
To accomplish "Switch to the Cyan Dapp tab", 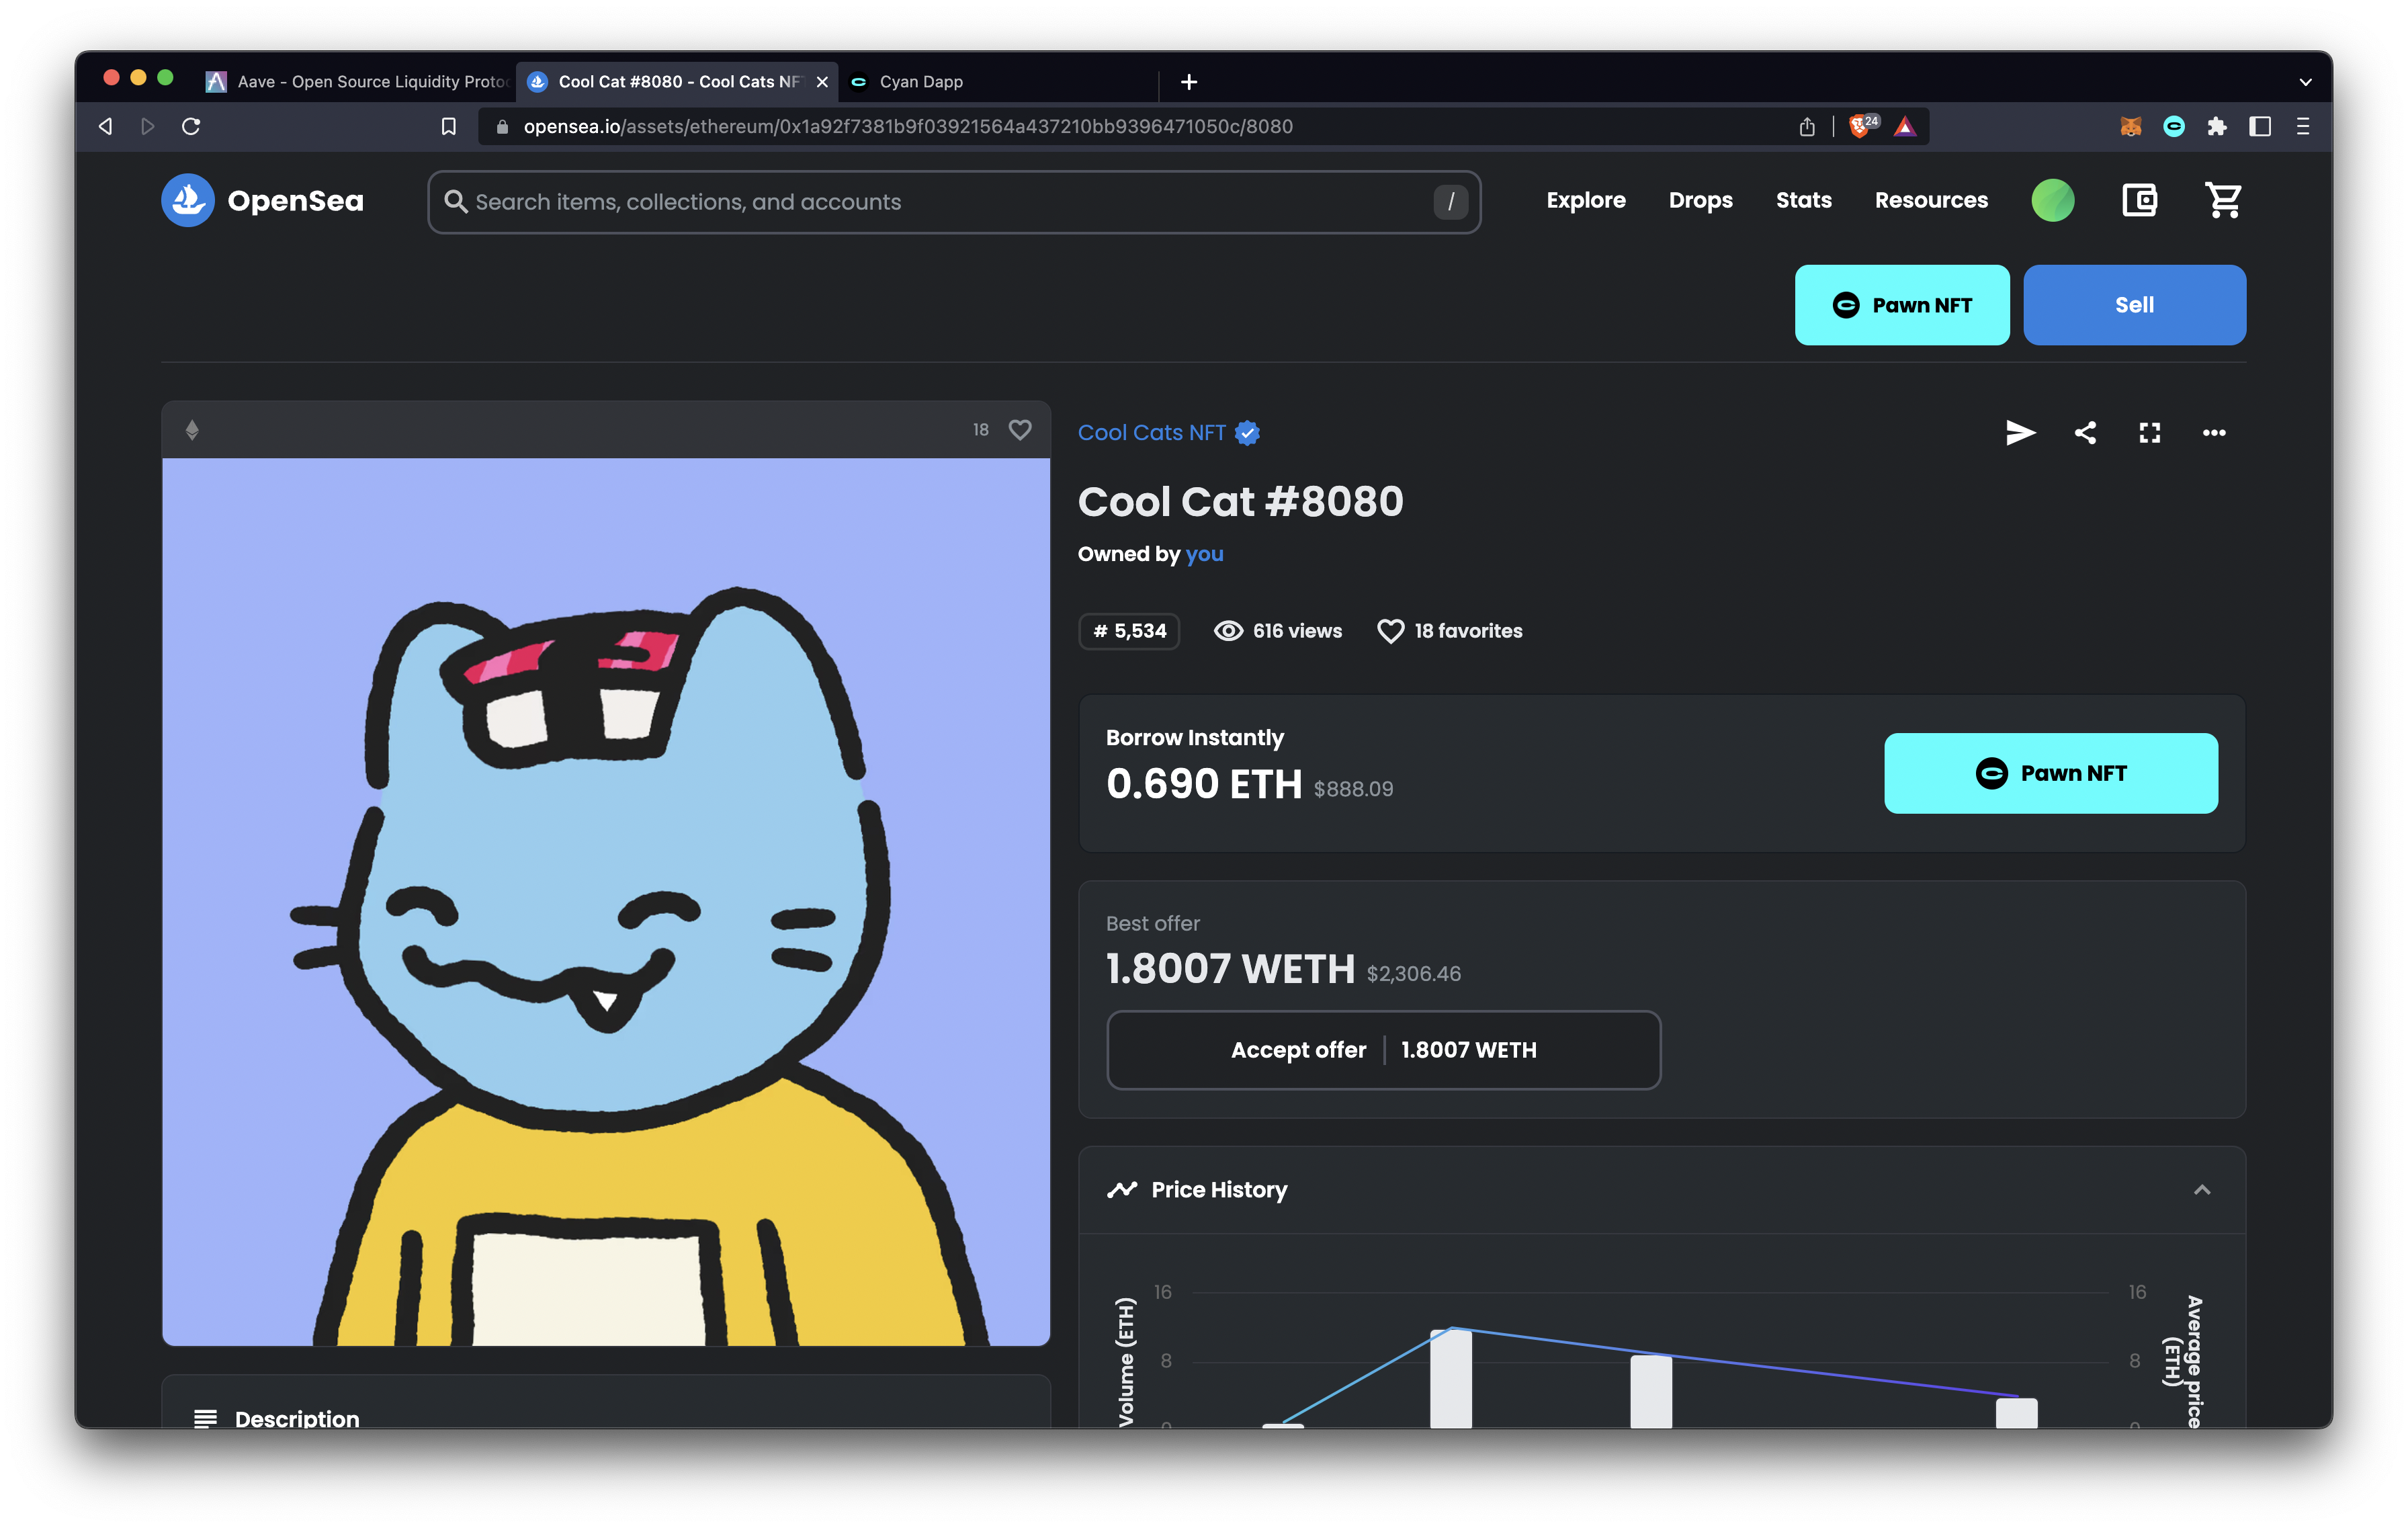I will point(920,82).
